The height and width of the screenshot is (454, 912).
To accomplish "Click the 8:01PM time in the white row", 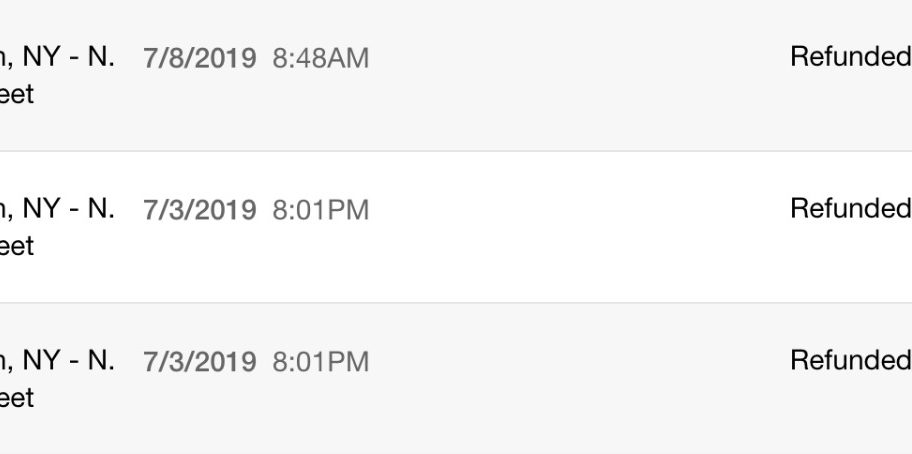I will pos(320,210).
